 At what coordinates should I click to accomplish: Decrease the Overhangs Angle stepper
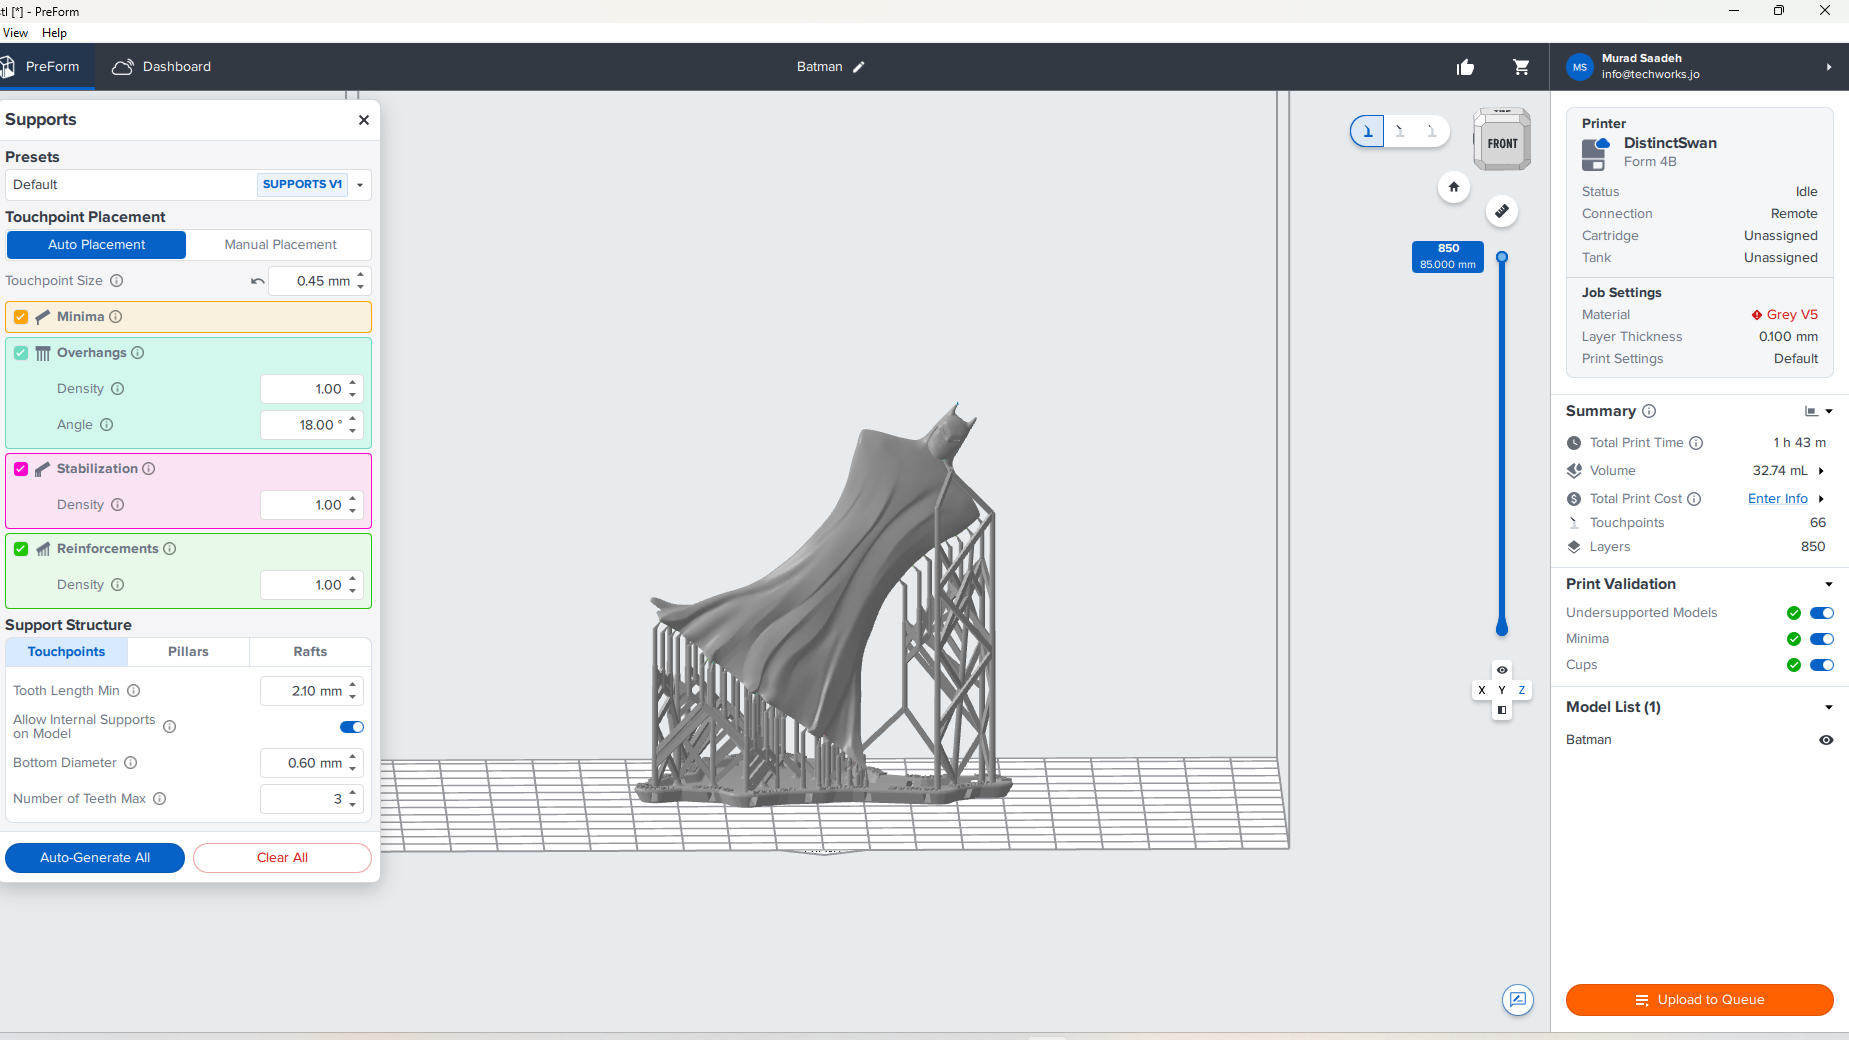353,431
